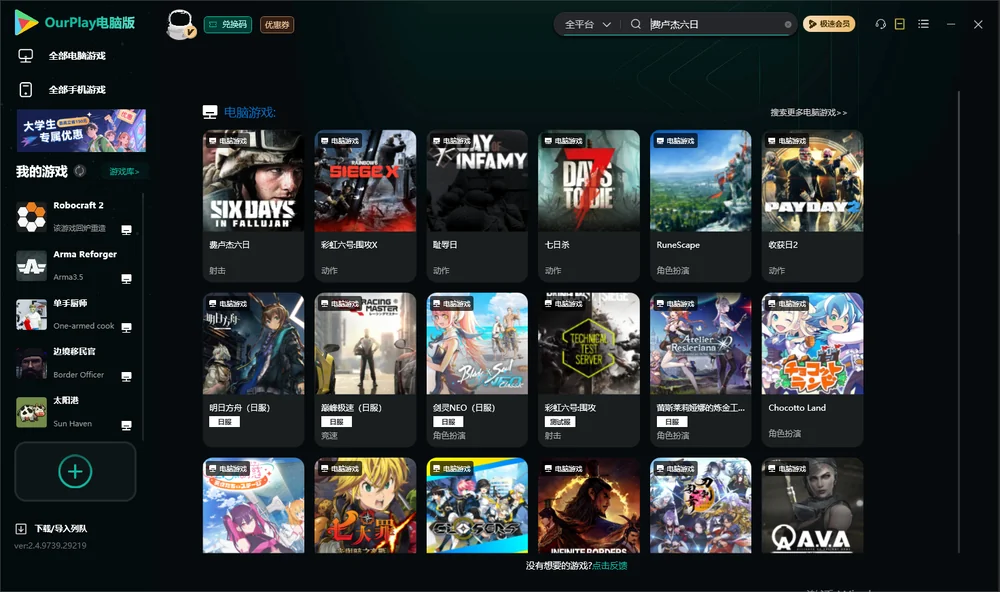Click the Sun Haven cow game icon
1000x592 pixels.
point(31,412)
